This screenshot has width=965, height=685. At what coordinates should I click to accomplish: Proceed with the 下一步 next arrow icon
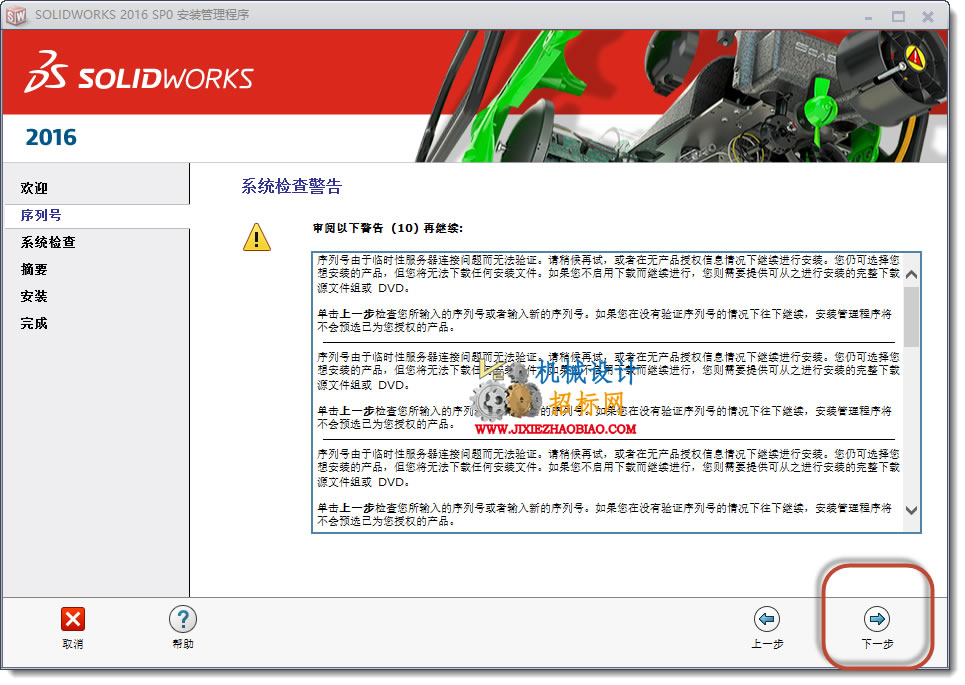point(877,619)
